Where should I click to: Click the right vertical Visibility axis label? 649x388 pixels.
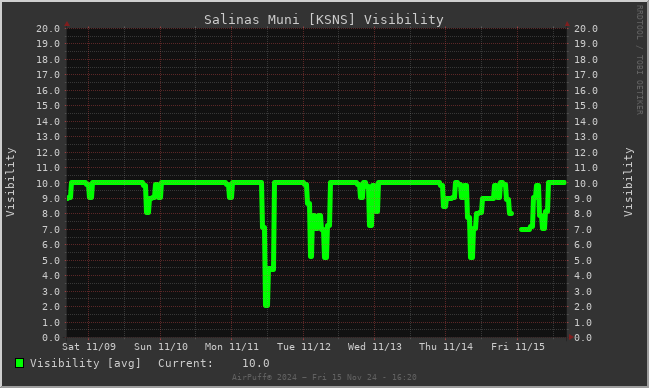[x=628, y=182]
